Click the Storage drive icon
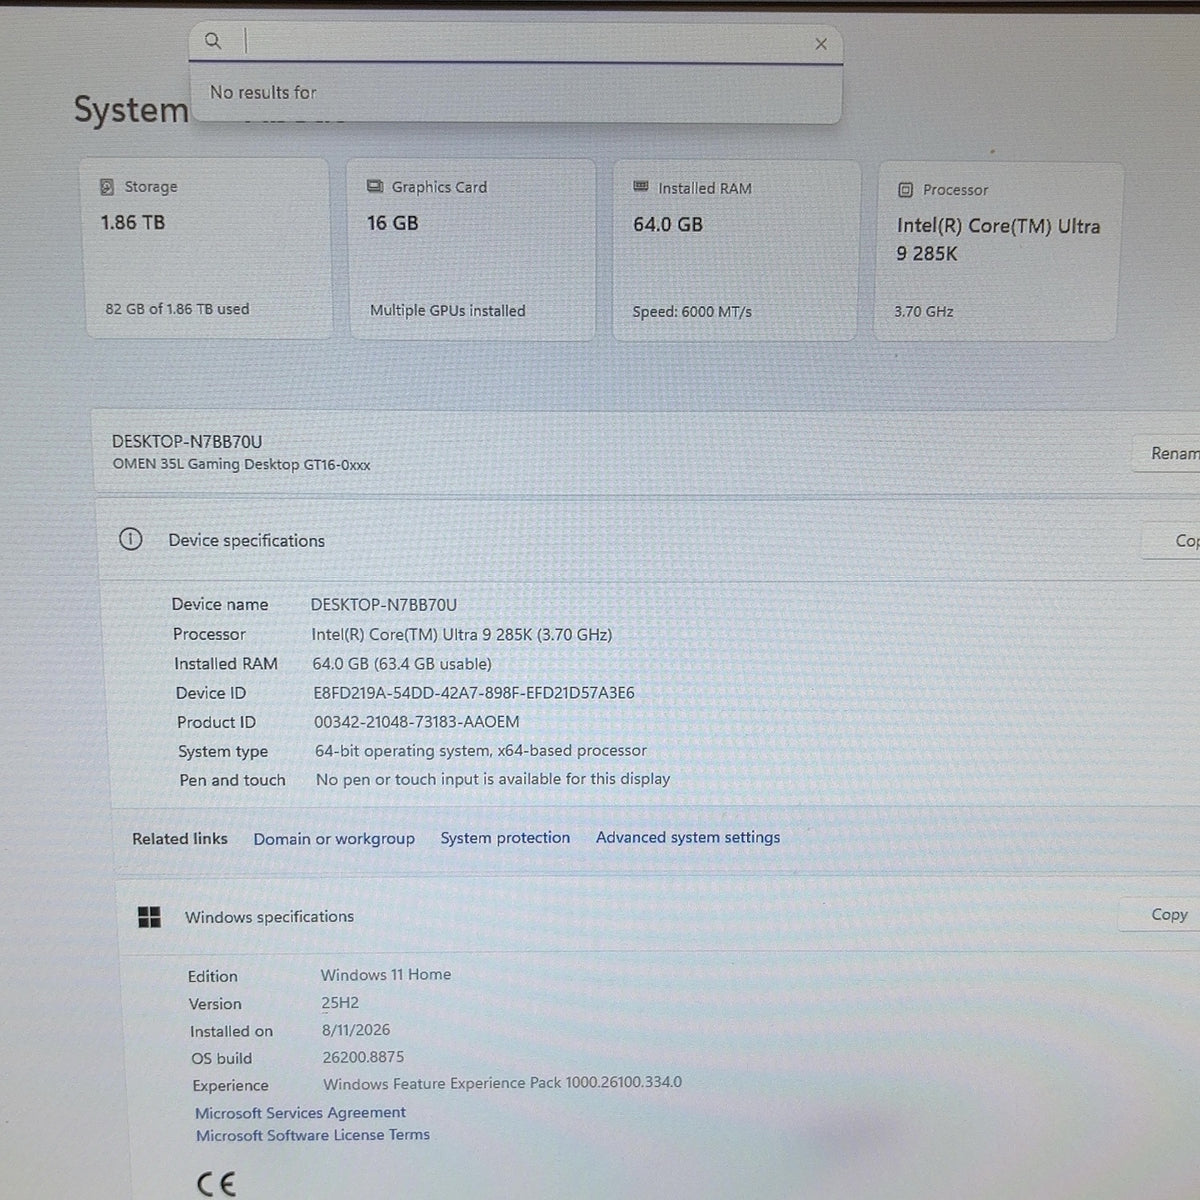Viewport: 1200px width, 1200px height. [107, 187]
